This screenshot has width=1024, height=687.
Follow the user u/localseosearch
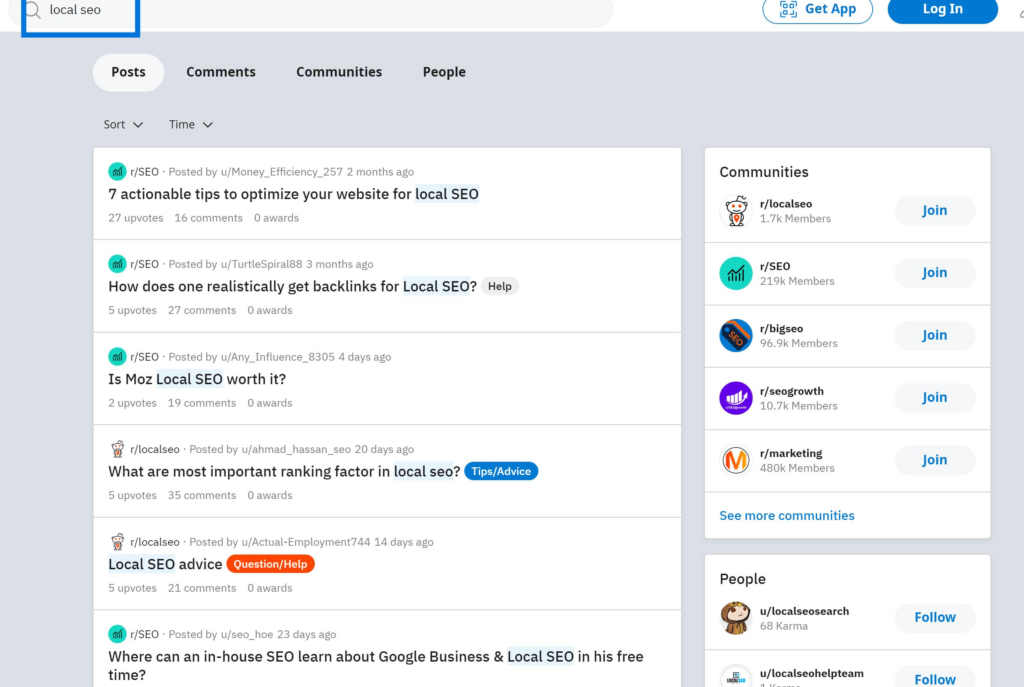point(933,618)
